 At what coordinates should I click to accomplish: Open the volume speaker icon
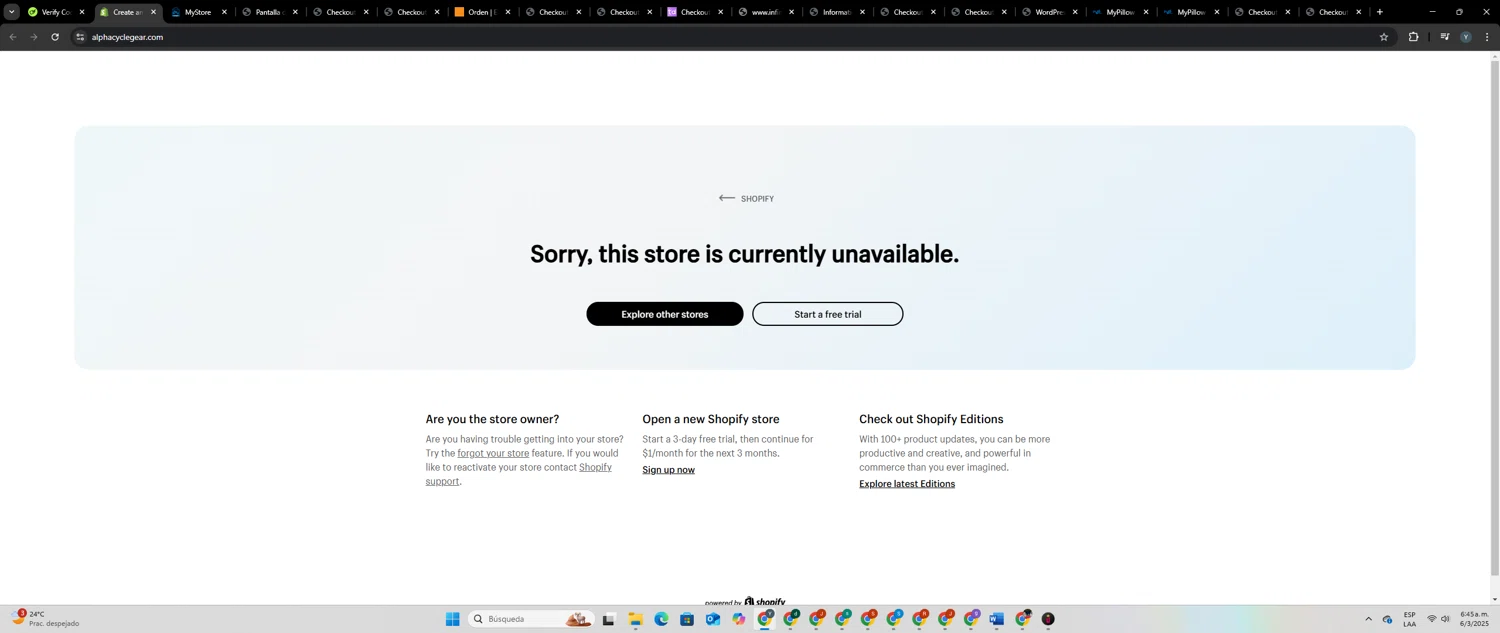pos(1445,619)
